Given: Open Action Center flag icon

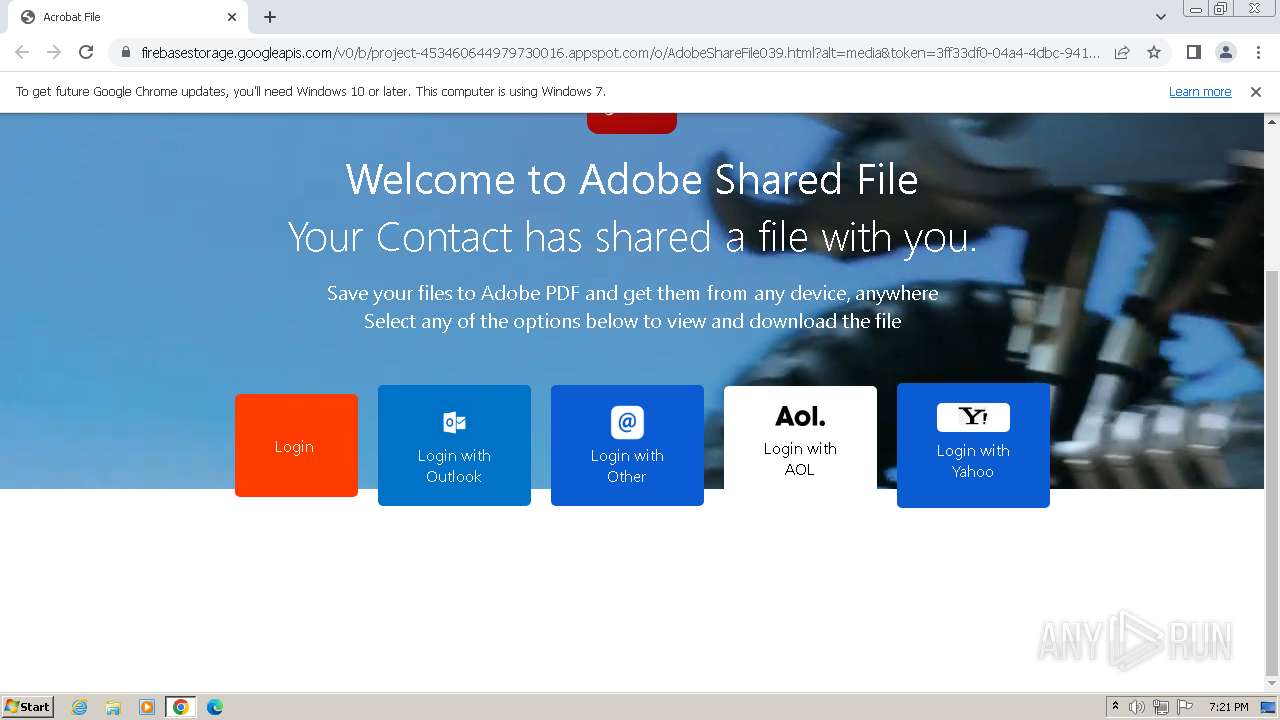Looking at the screenshot, I should tap(1184, 707).
